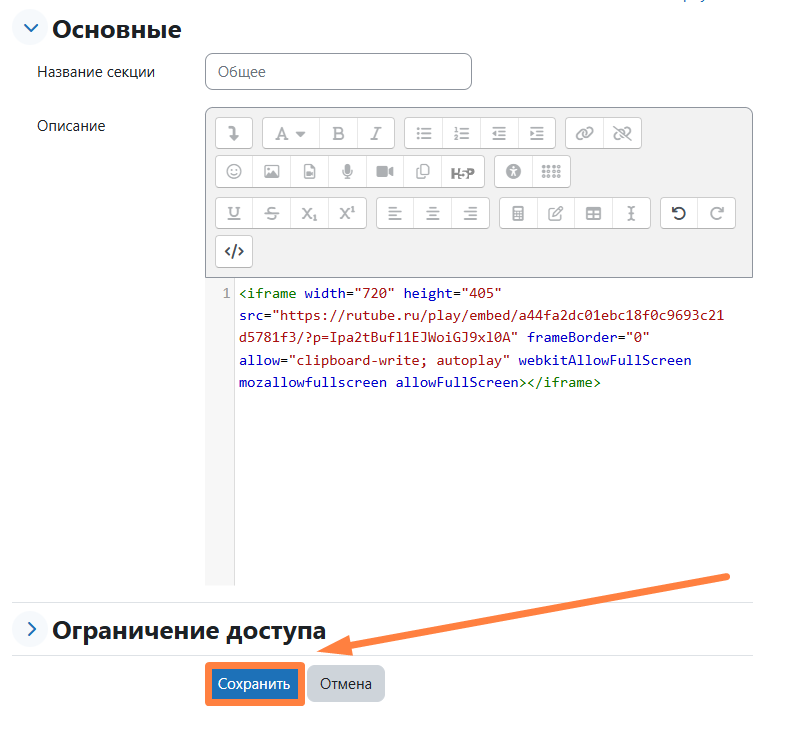
Task: Click the Сохранить button
Action: (254, 684)
